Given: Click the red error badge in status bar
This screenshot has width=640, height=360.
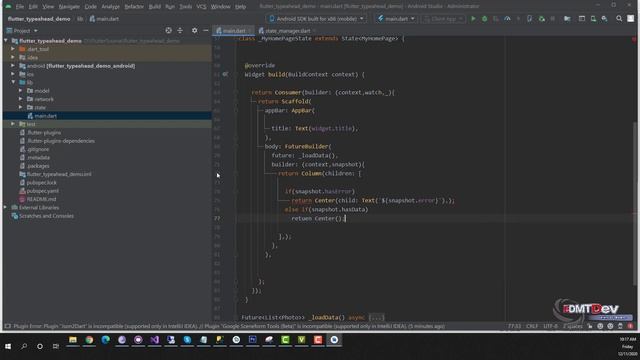Looking at the screenshot, I should click(x=631, y=326).
